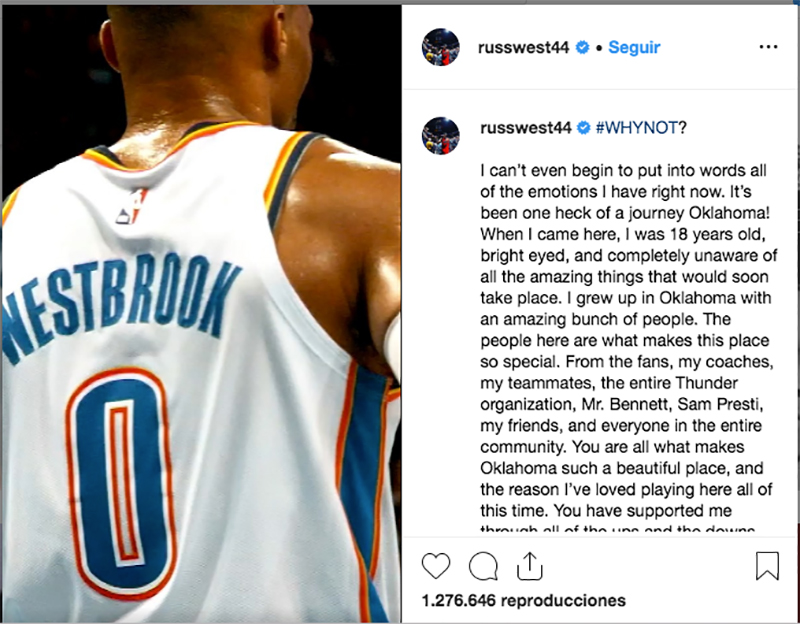This screenshot has width=800, height=624.
Task: Click the verified badge next to caption username
Action: 584,128
